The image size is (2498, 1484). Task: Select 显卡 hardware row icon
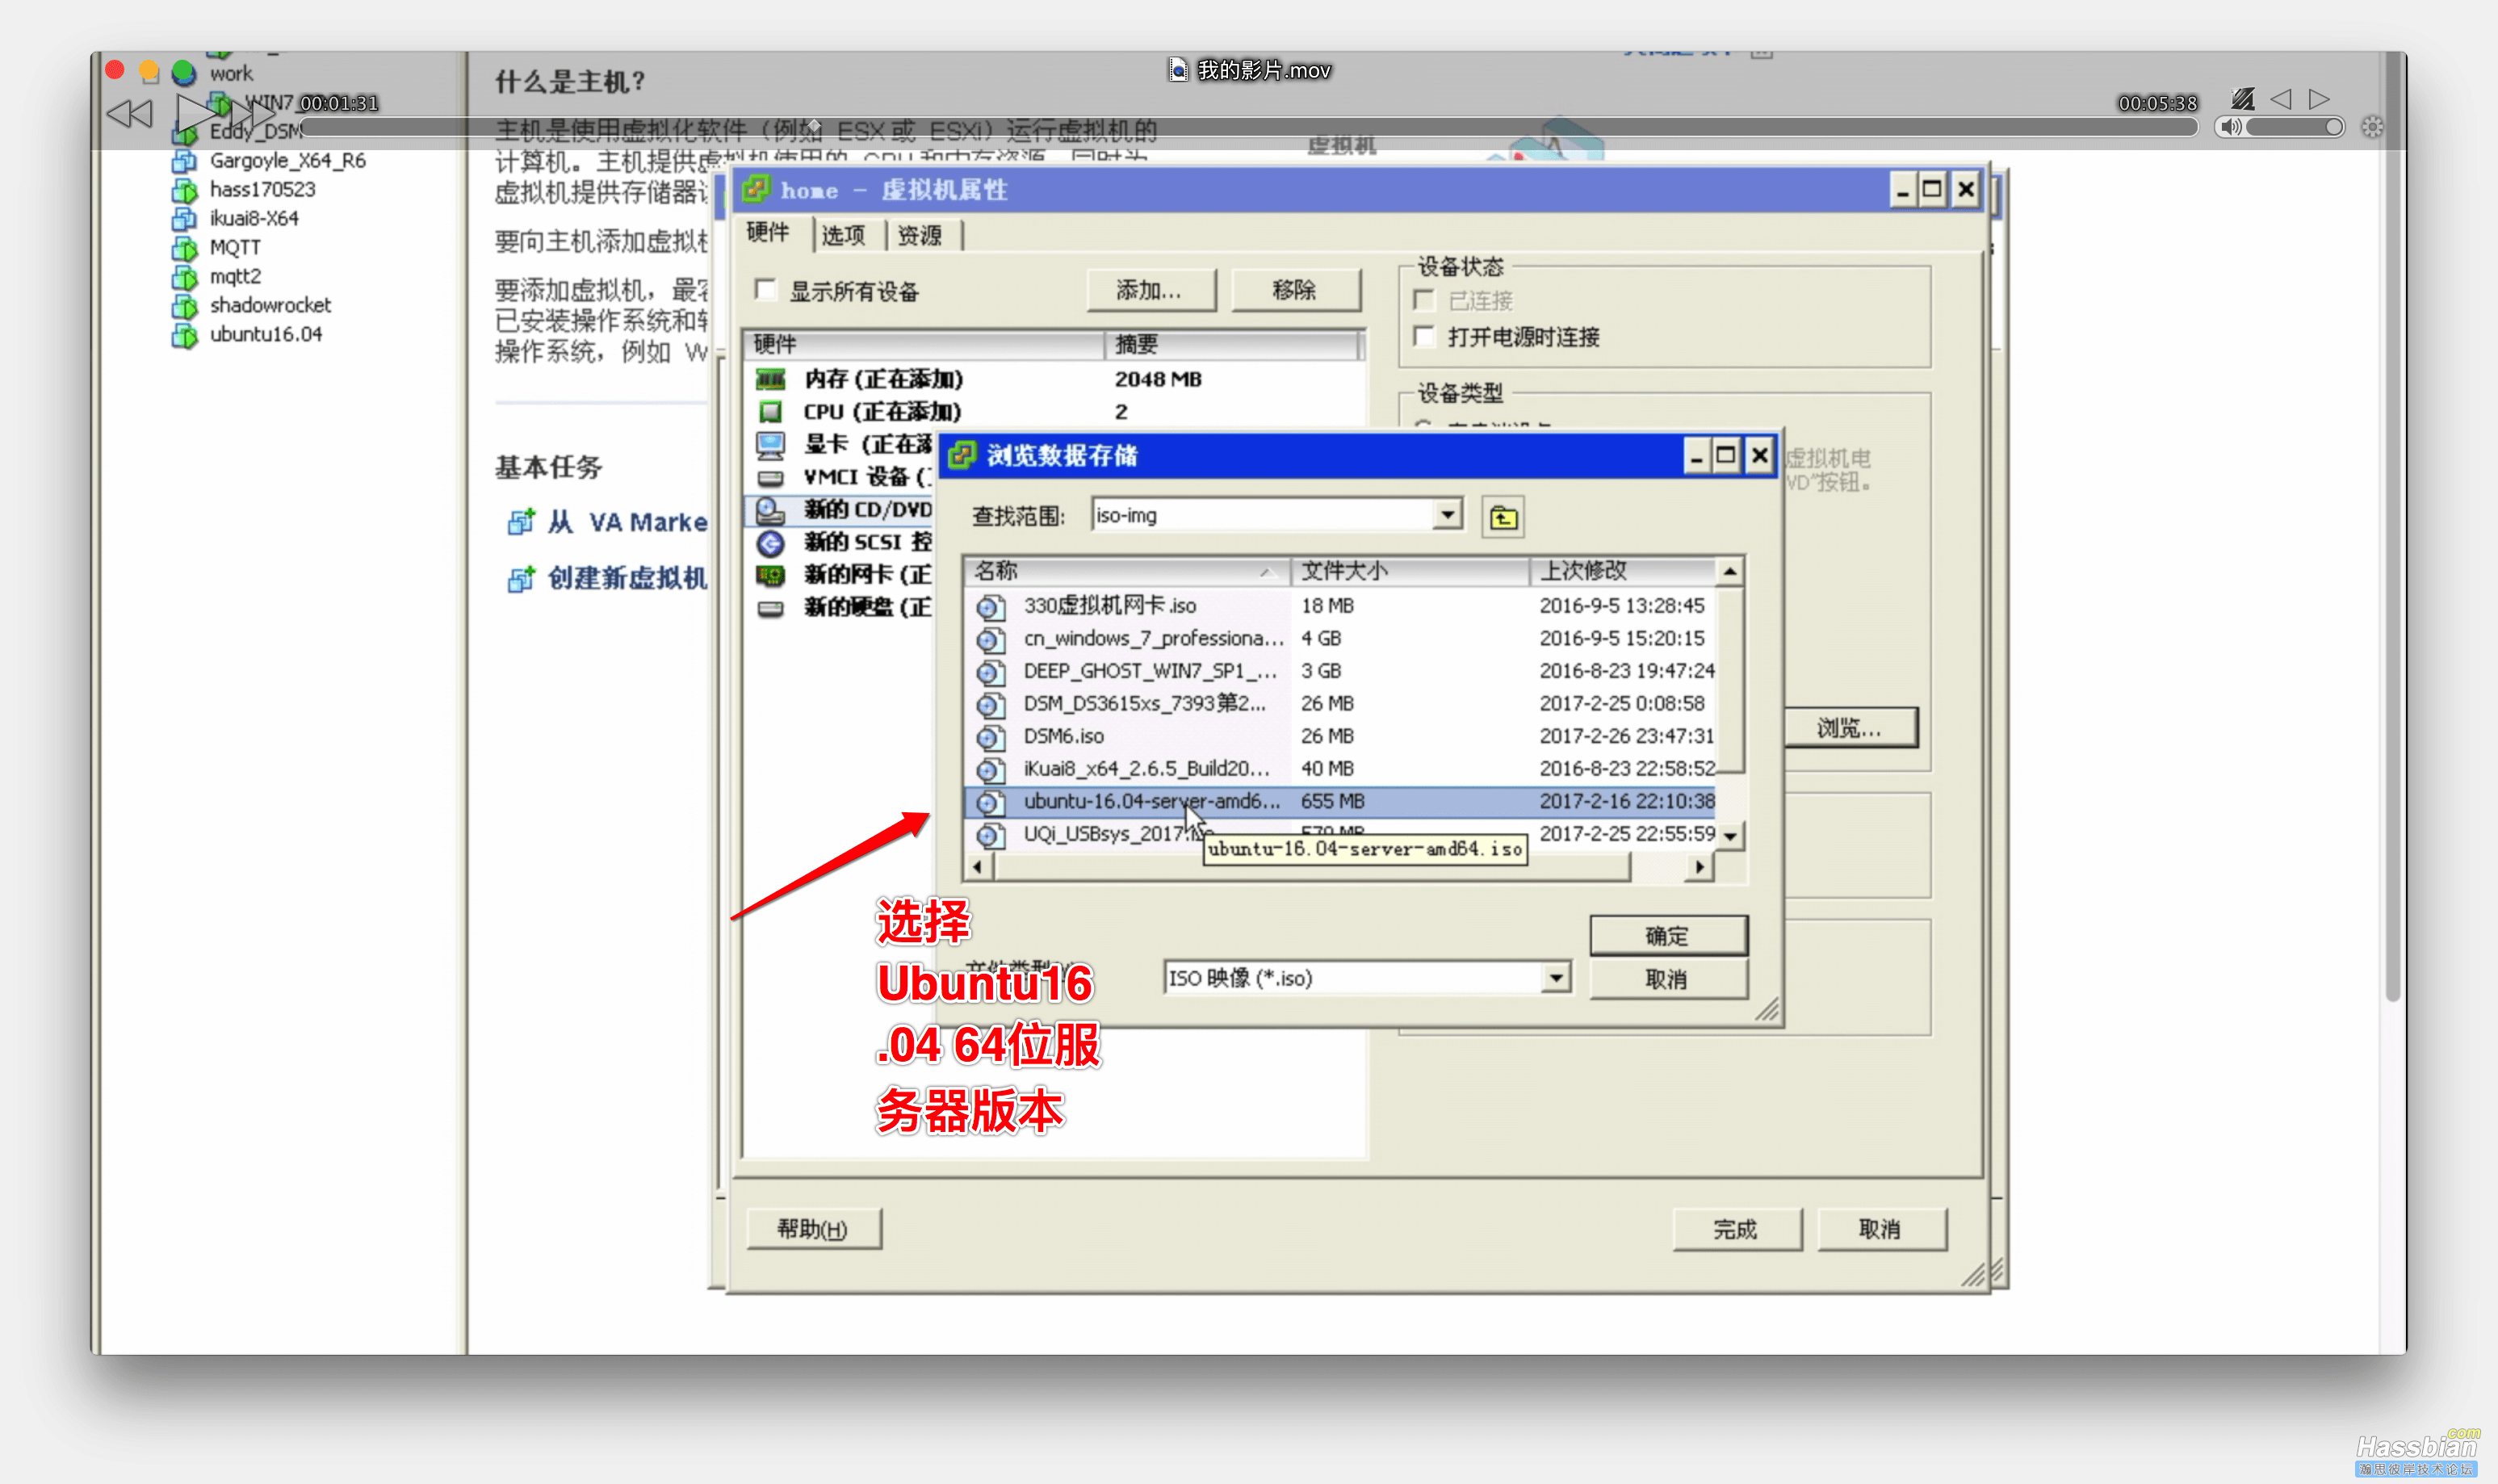[x=770, y=444]
